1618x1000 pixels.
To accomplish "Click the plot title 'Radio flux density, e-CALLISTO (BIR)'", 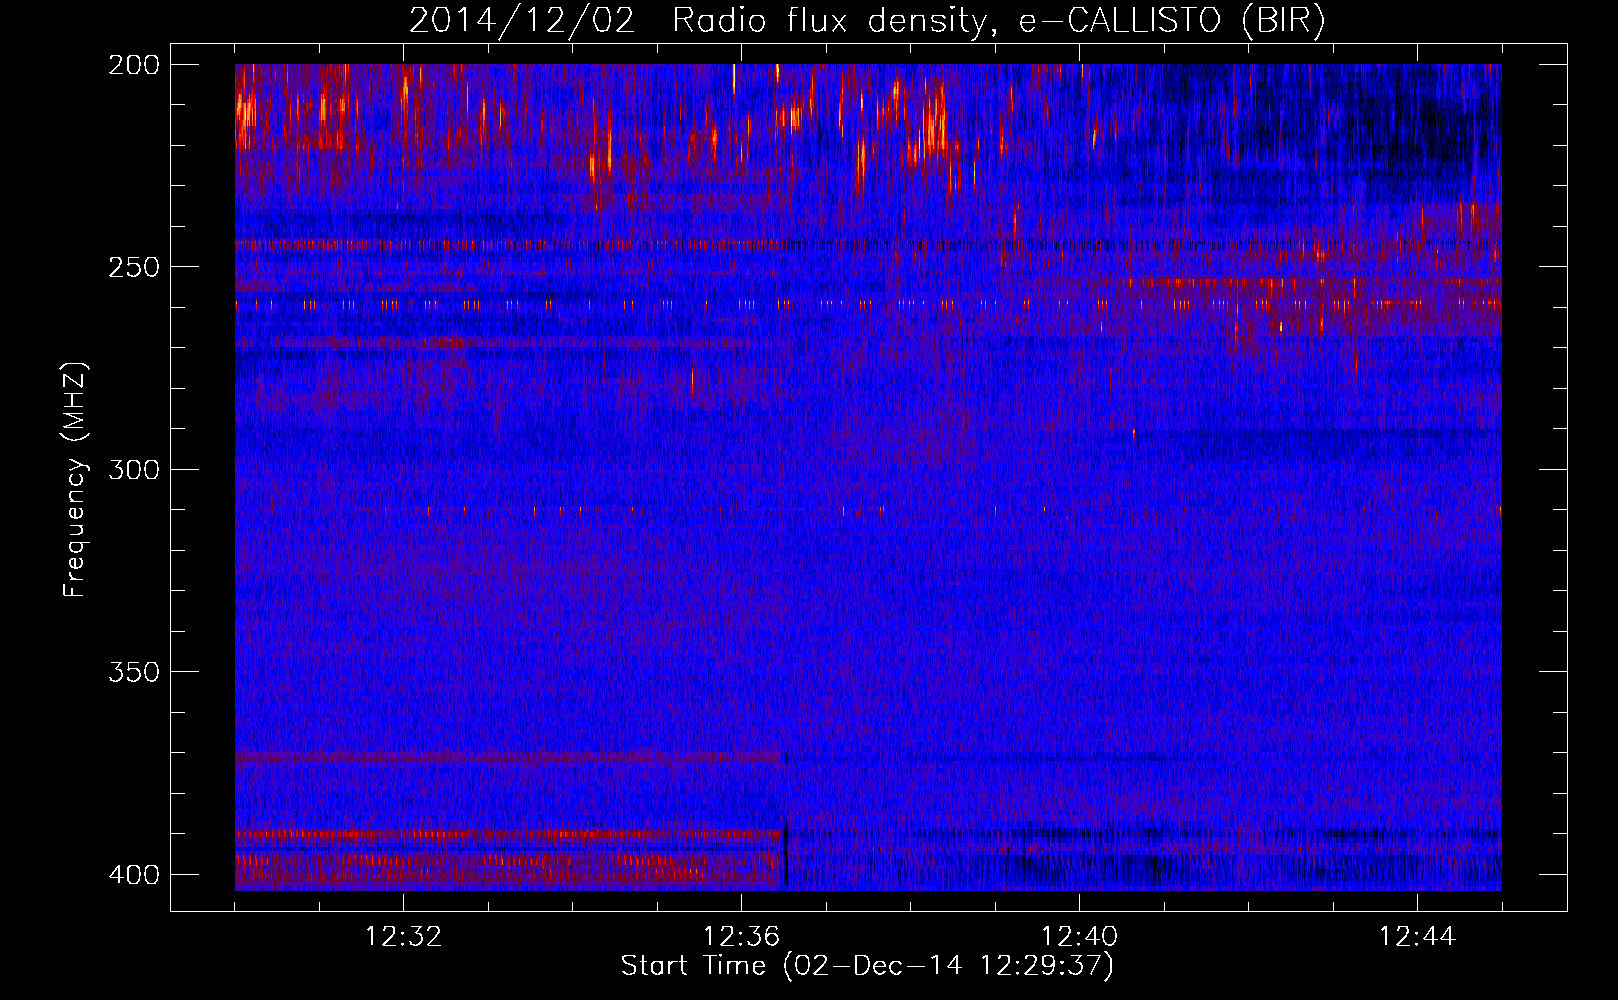I will [998, 21].
